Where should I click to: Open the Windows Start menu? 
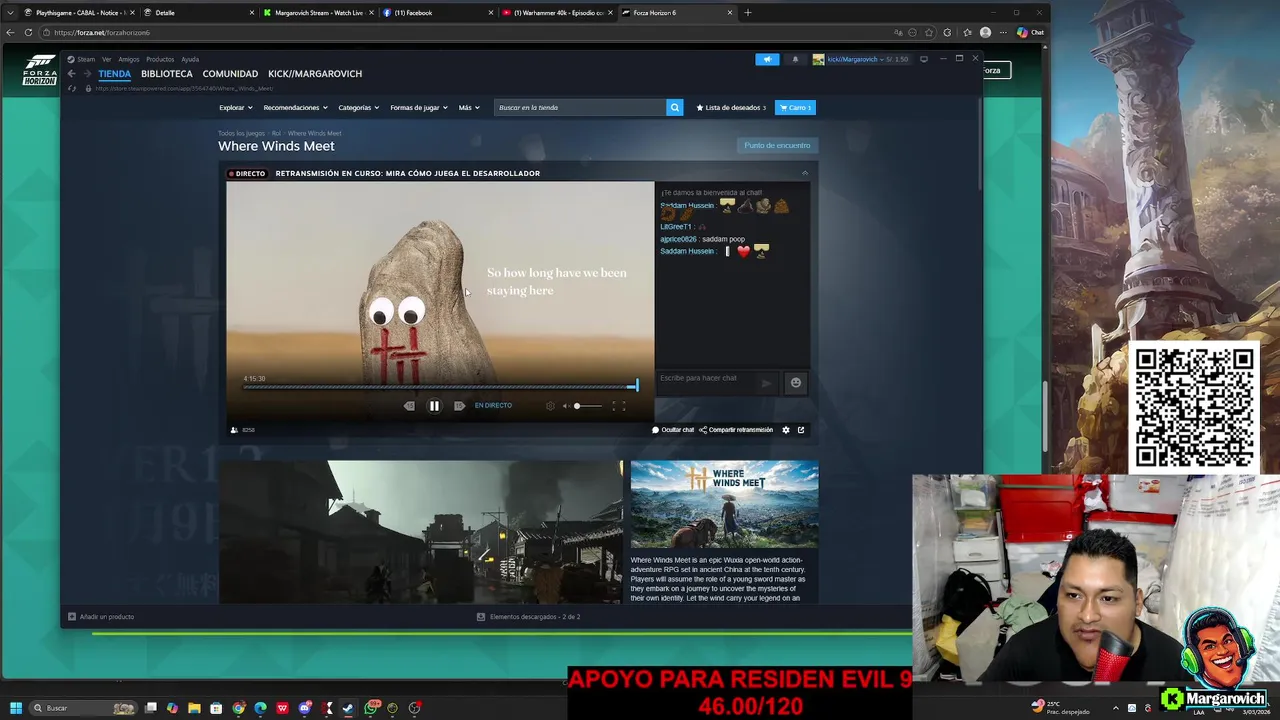[x=15, y=708]
